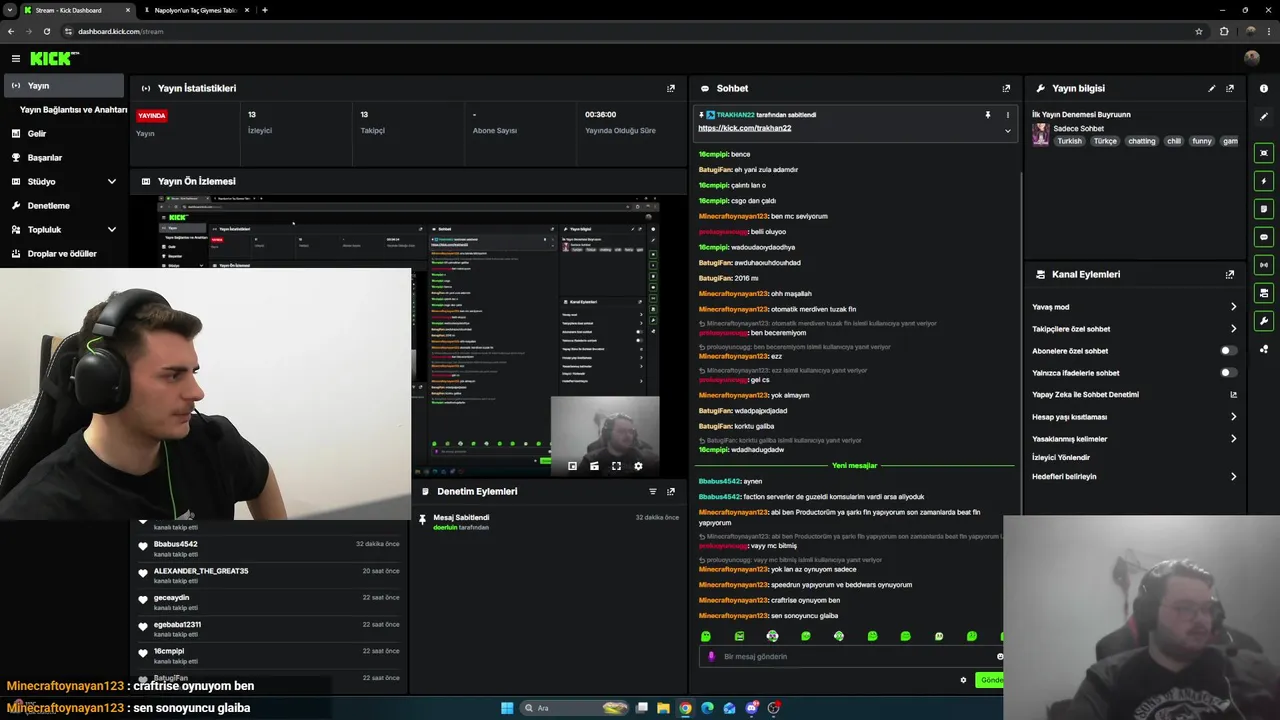This screenshot has width=1280, height=720.
Task: Unpin the pinned chat message
Action: coord(987,115)
